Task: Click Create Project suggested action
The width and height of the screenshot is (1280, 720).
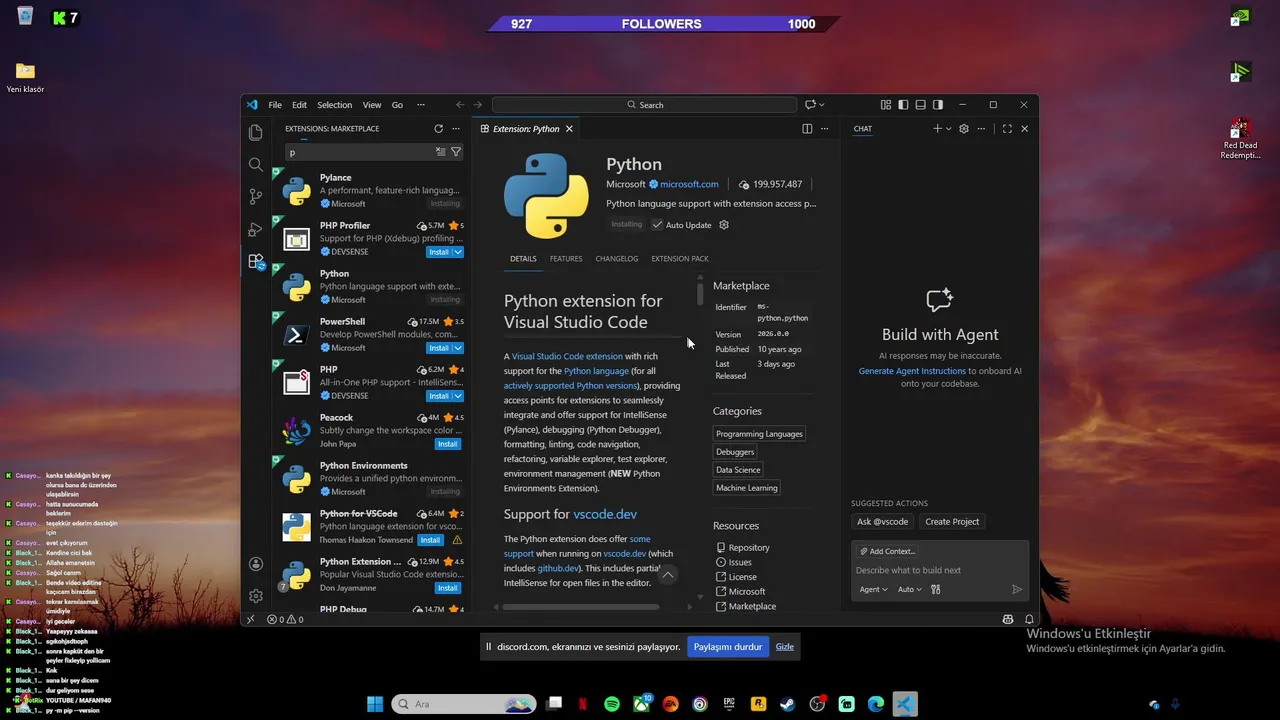Action: point(952,522)
